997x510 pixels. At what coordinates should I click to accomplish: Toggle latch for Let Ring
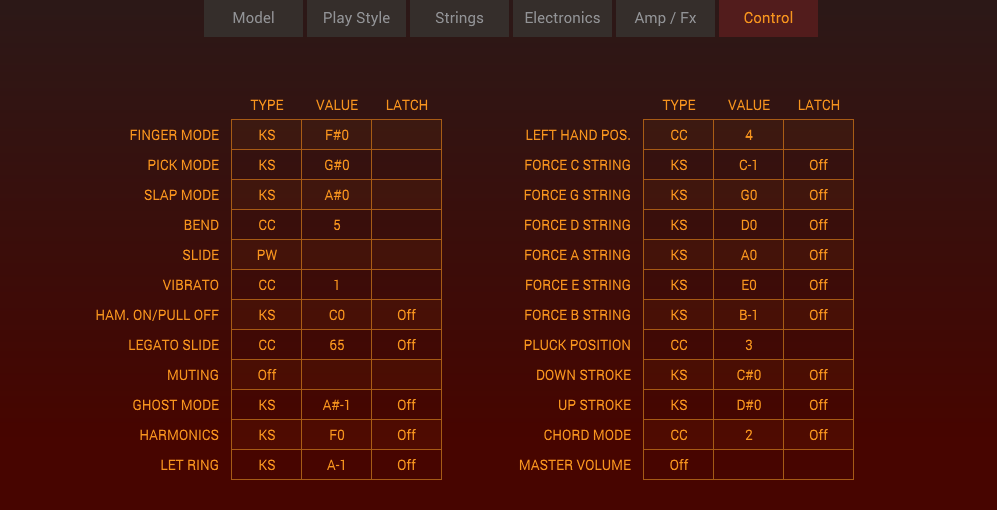[406, 465]
